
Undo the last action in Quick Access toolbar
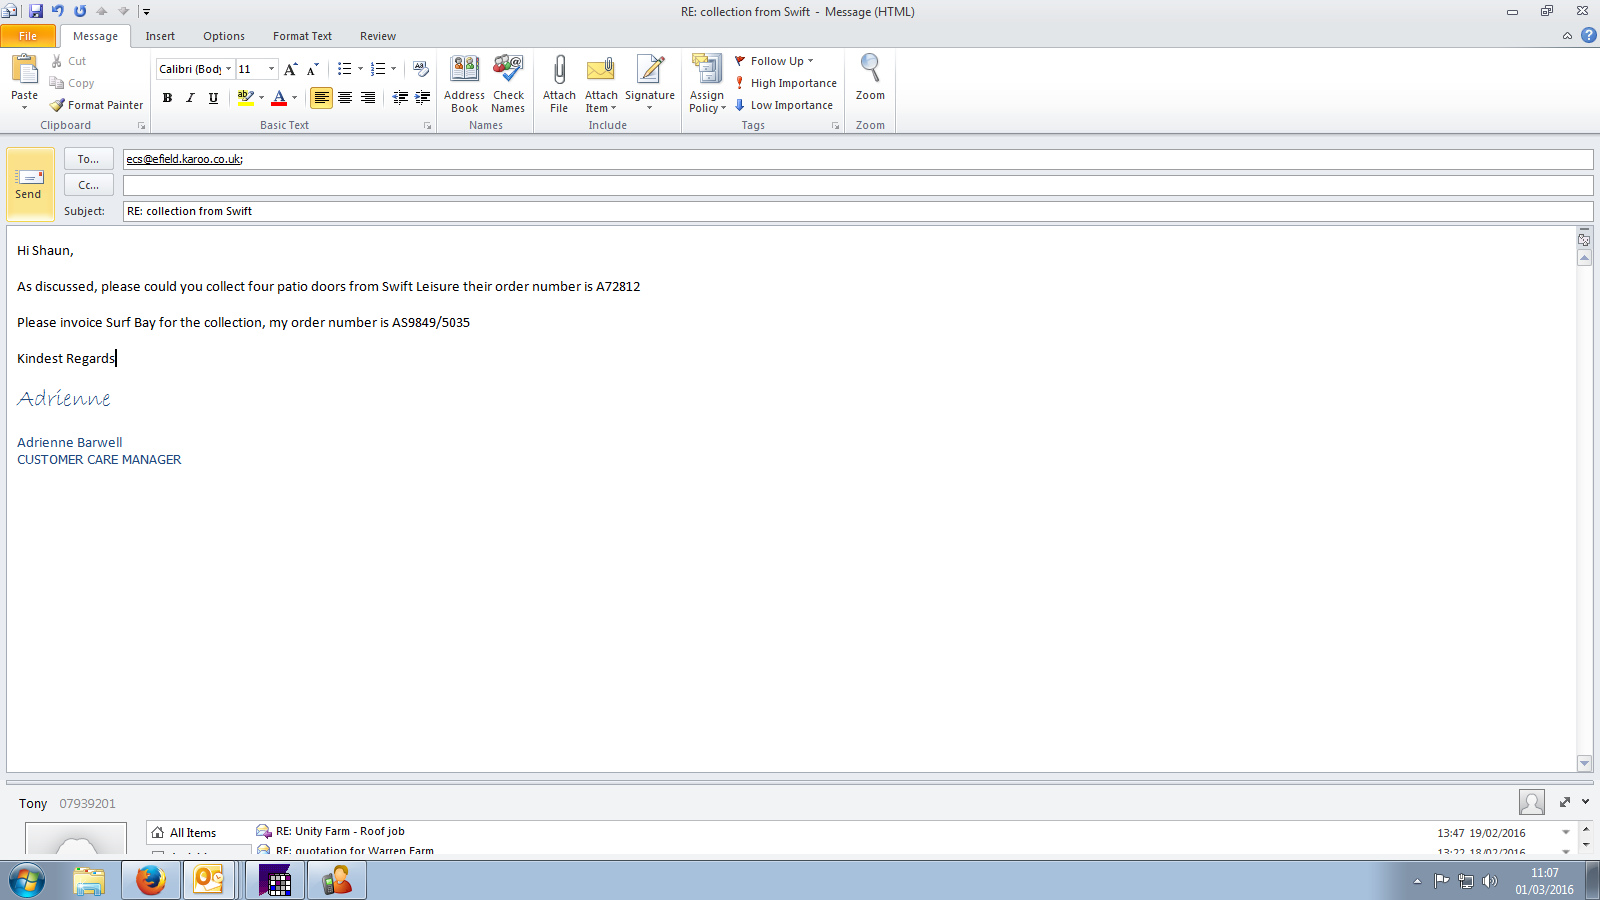pos(58,11)
